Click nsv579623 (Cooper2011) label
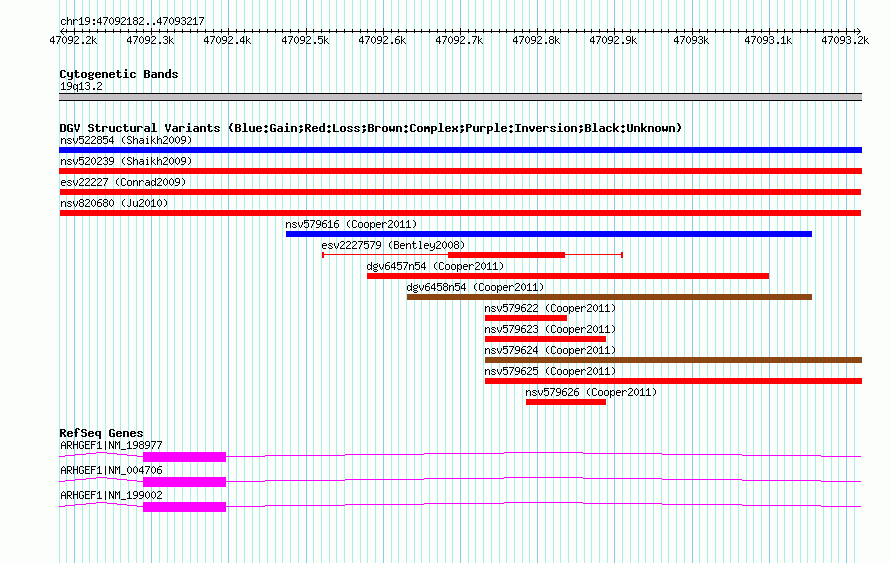This screenshot has width=890, height=563. (x=550, y=329)
